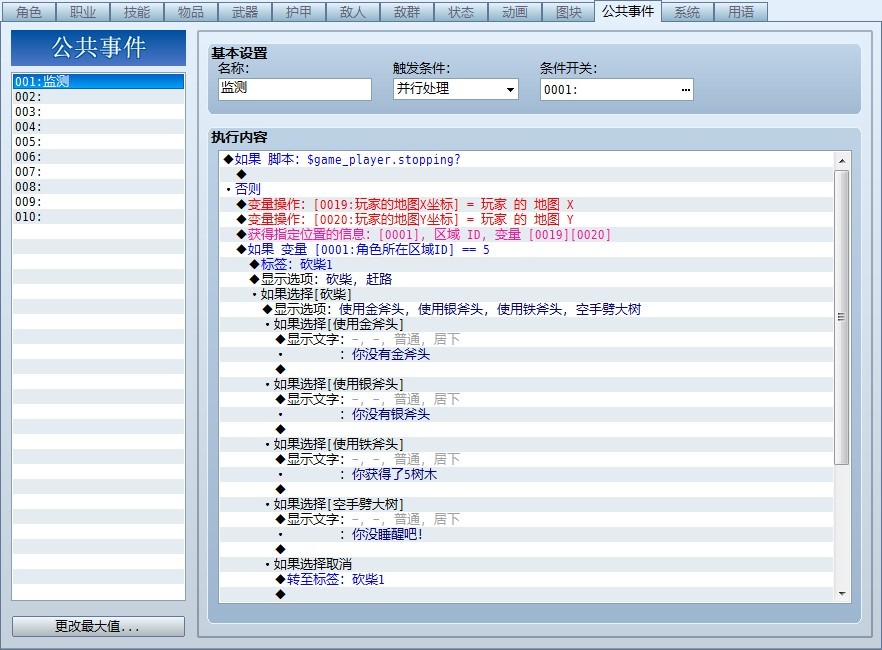Screen dimensions: 882x650
Task: Choose common event slot 005
Action: coord(98,142)
